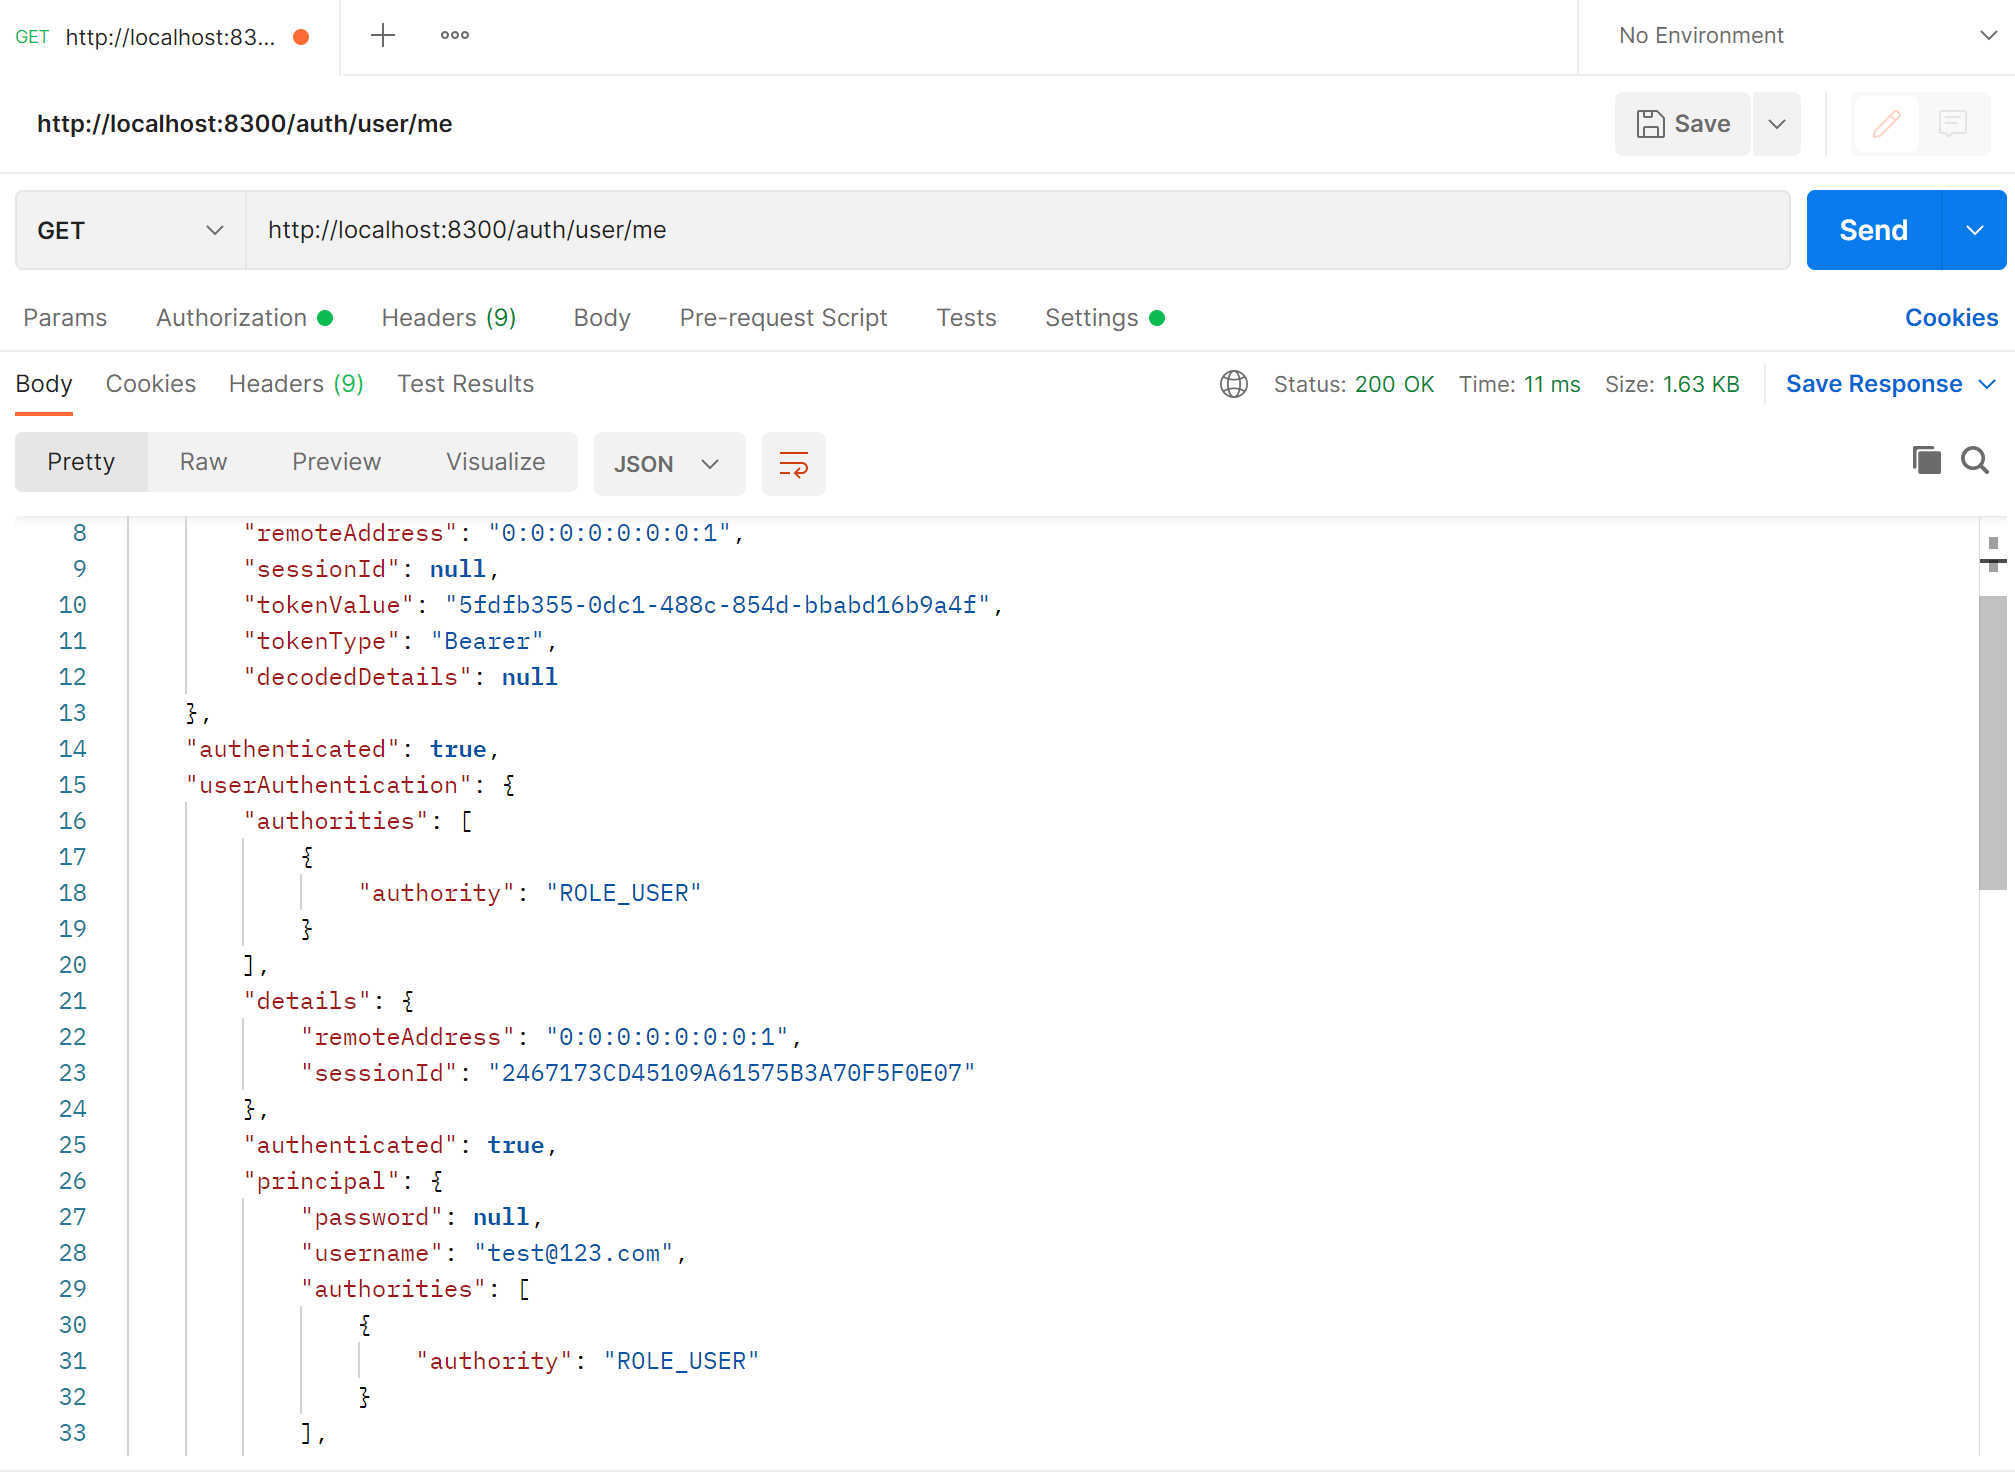This screenshot has width=2015, height=1472.
Task: Switch to Test Results response tab
Action: (465, 384)
